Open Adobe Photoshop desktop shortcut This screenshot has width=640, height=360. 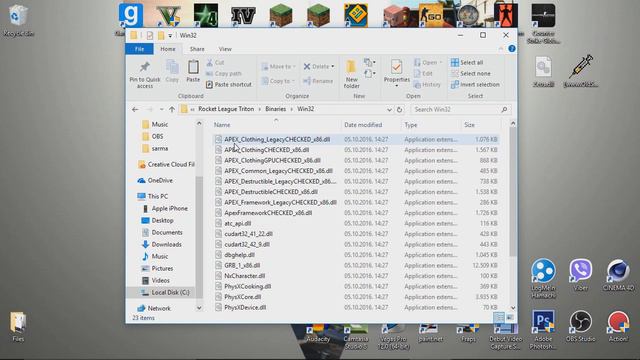click(x=543, y=330)
